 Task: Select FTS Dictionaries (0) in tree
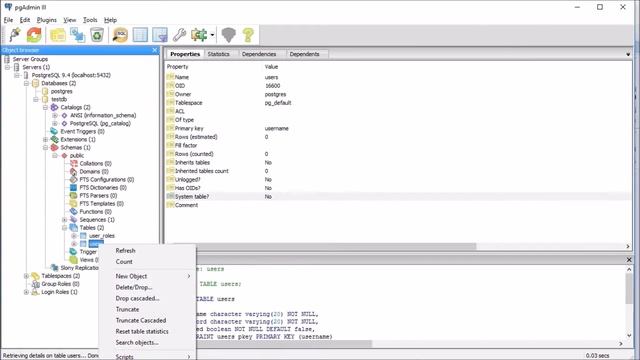(x=103, y=188)
